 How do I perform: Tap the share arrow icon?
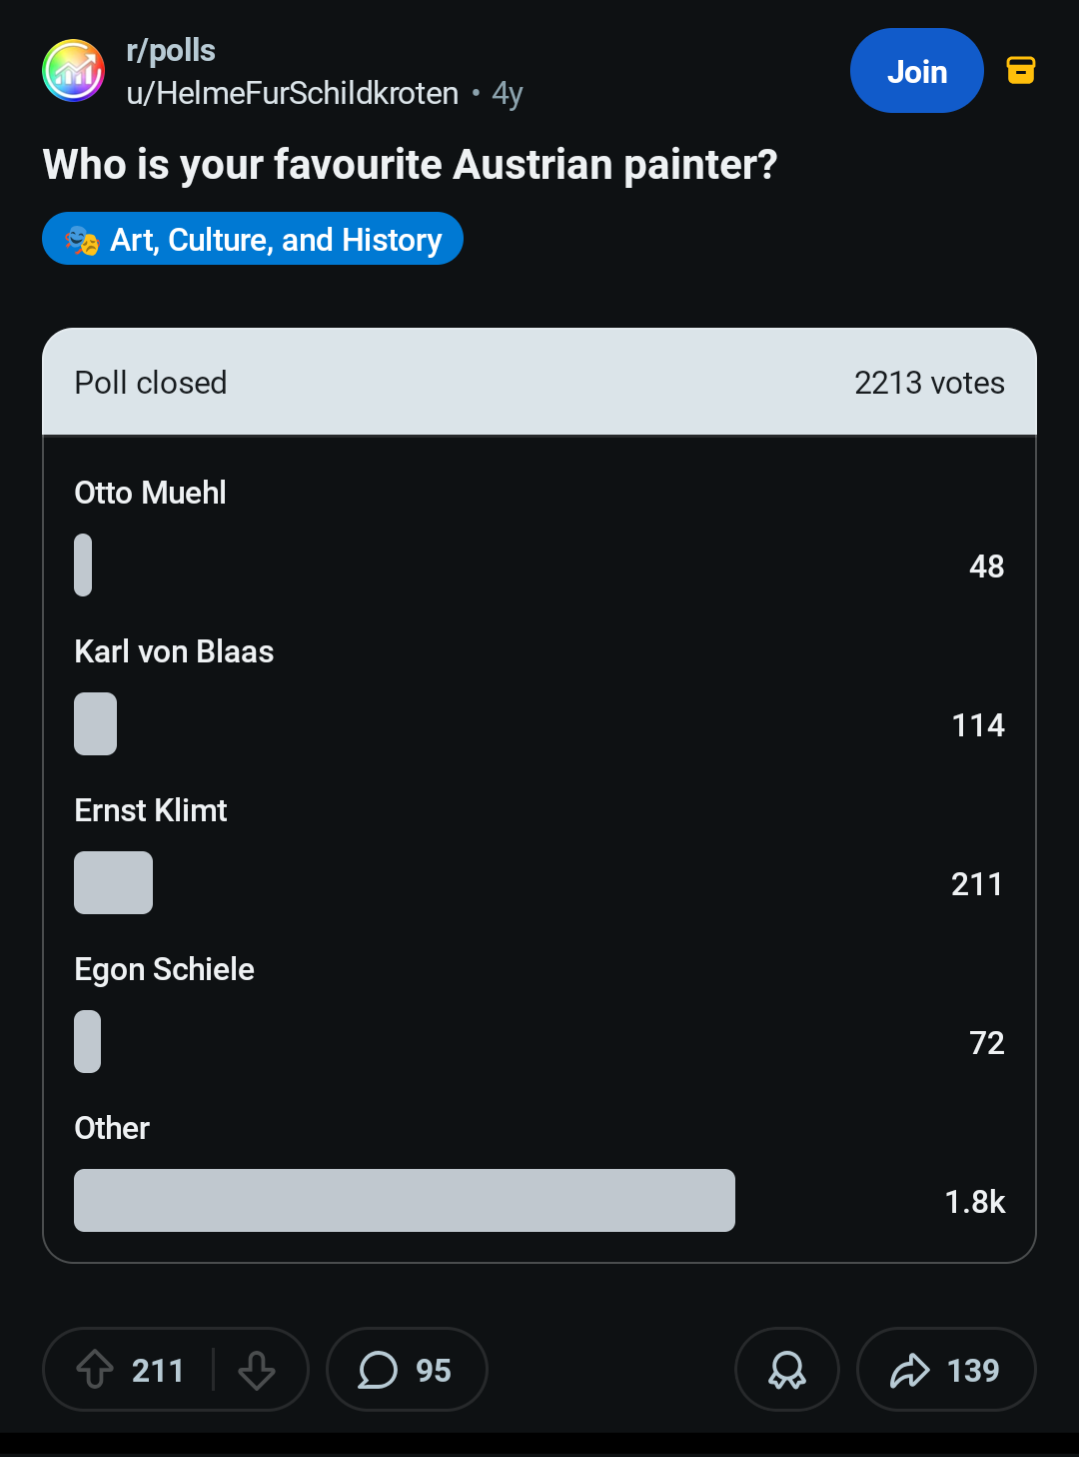[910, 1369]
